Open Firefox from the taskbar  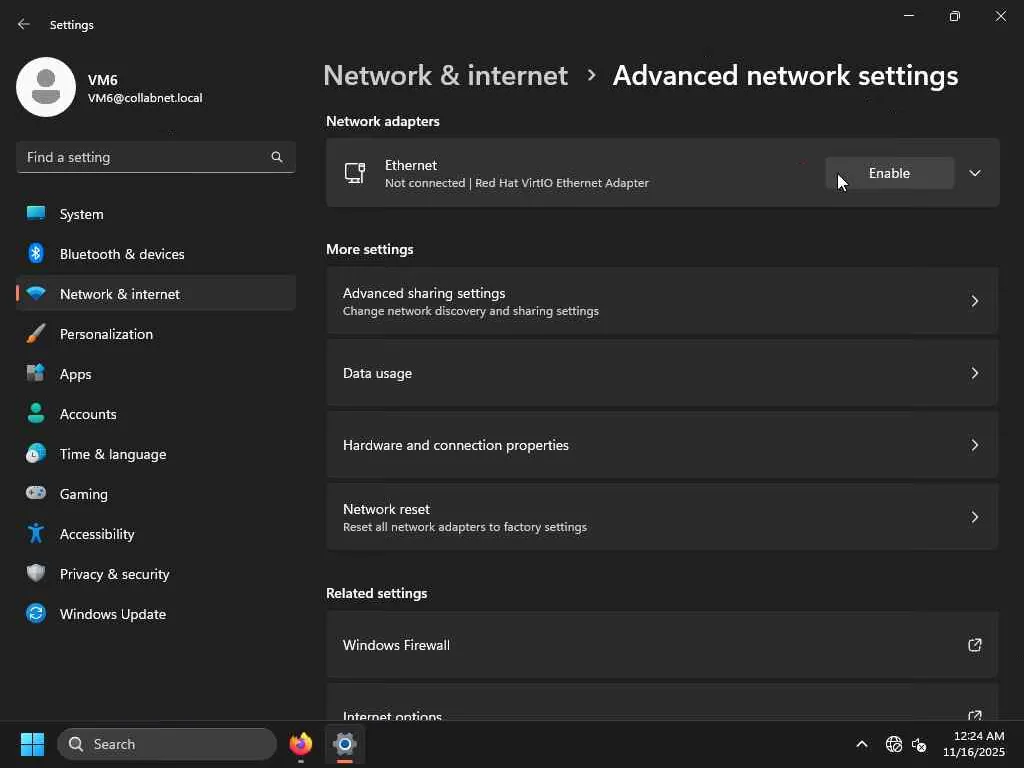click(300, 744)
